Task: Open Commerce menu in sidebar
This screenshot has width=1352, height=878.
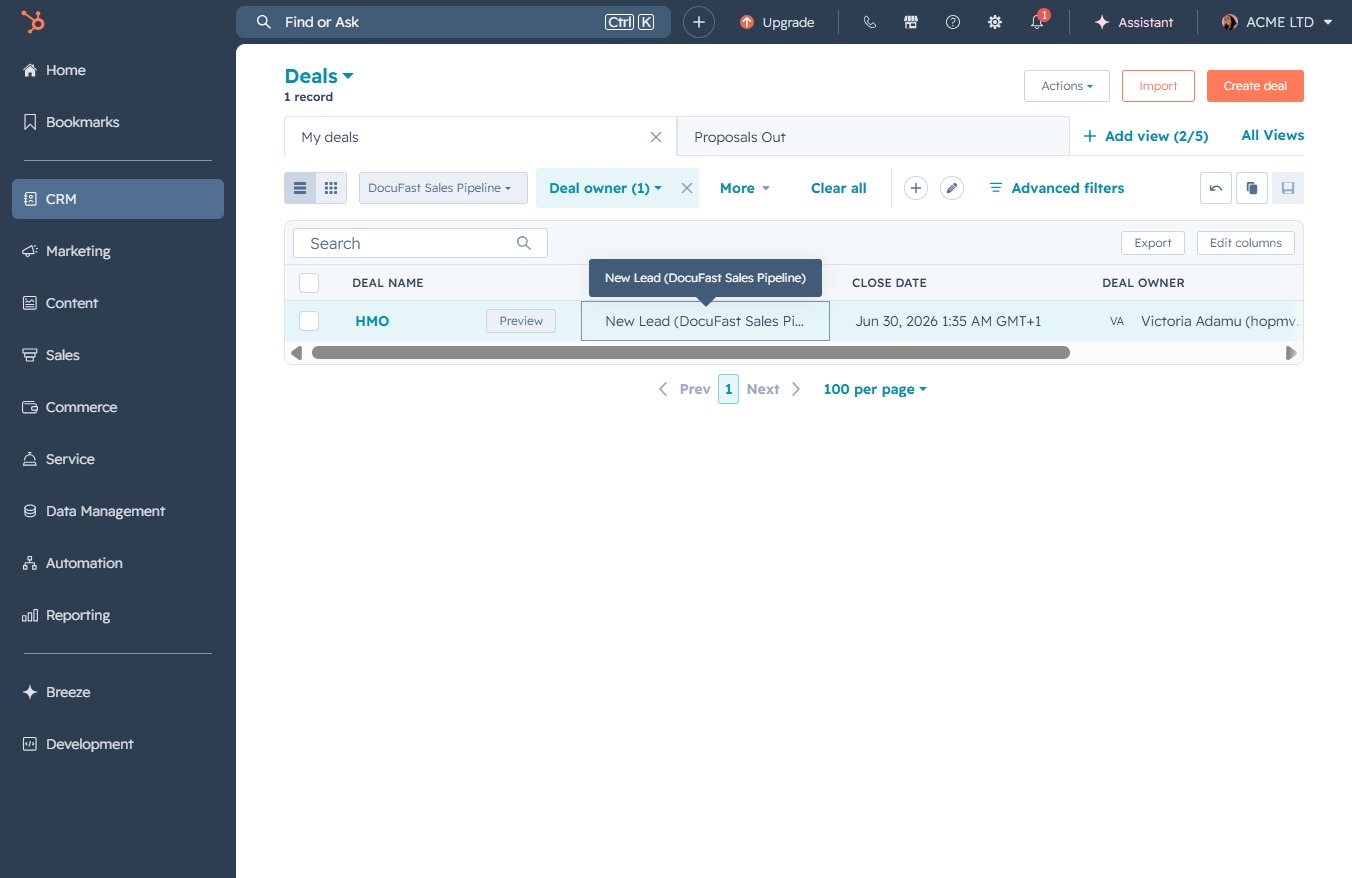Action: [x=118, y=407]
